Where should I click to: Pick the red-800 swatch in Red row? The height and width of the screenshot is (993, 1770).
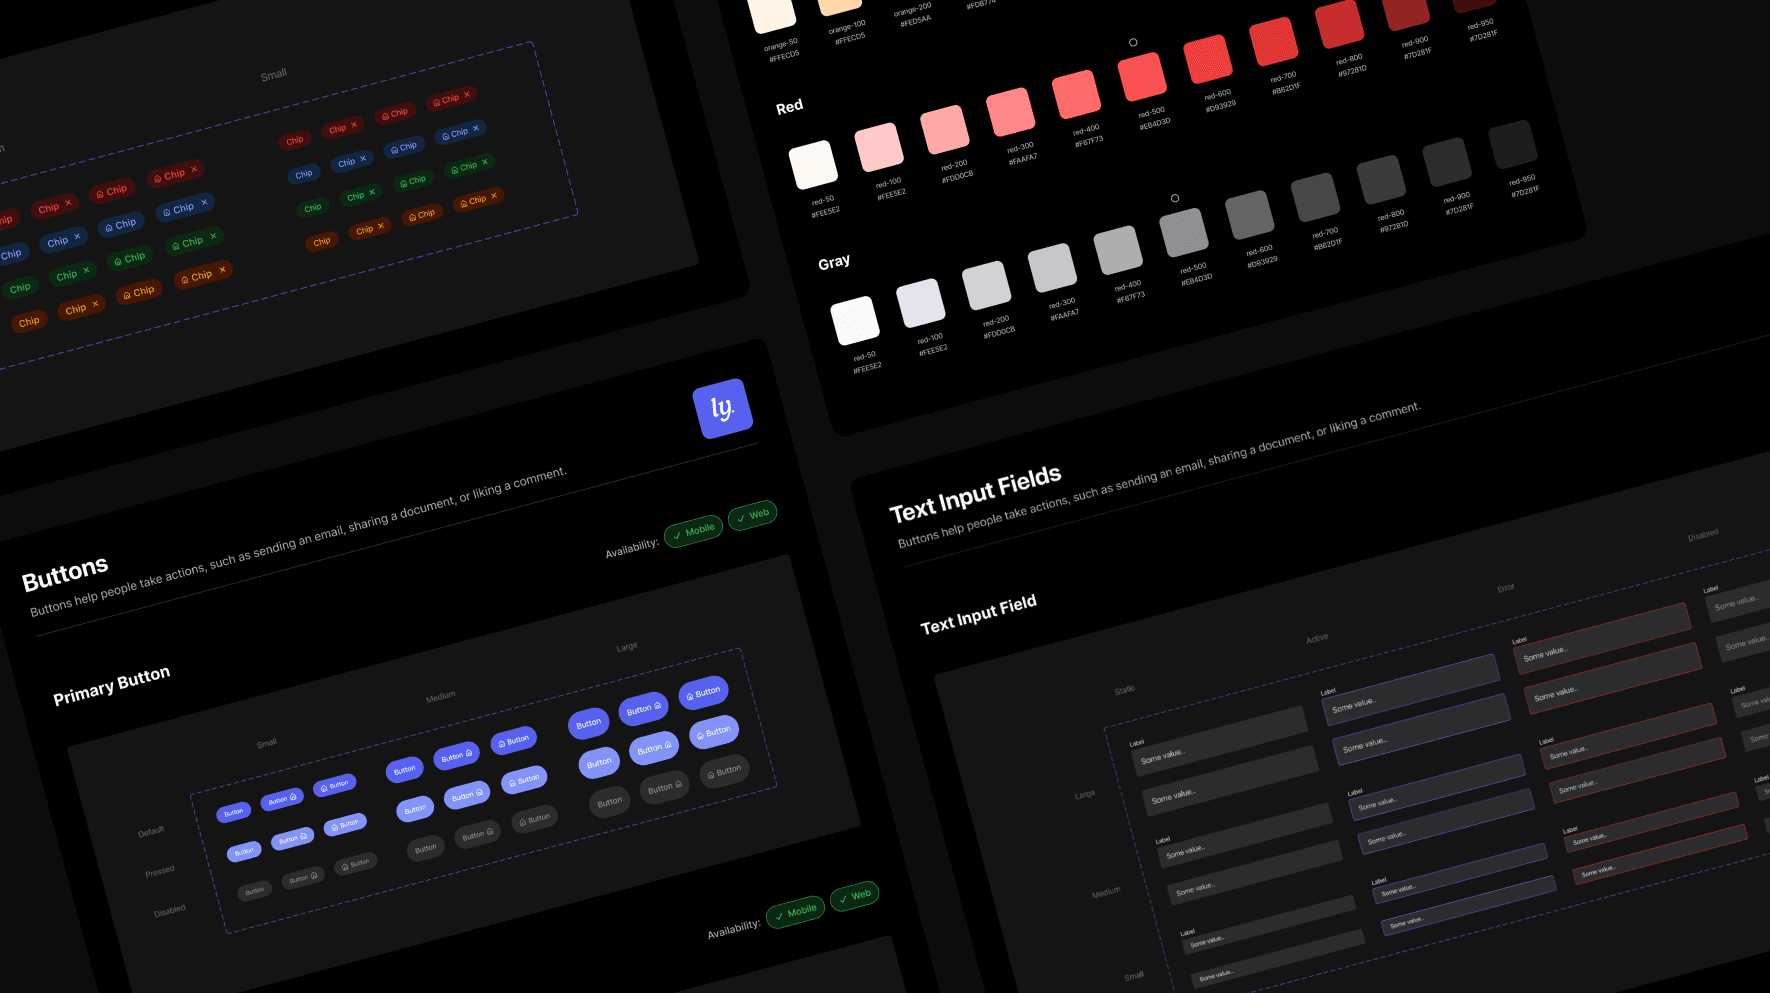(x=1340, y=24)
